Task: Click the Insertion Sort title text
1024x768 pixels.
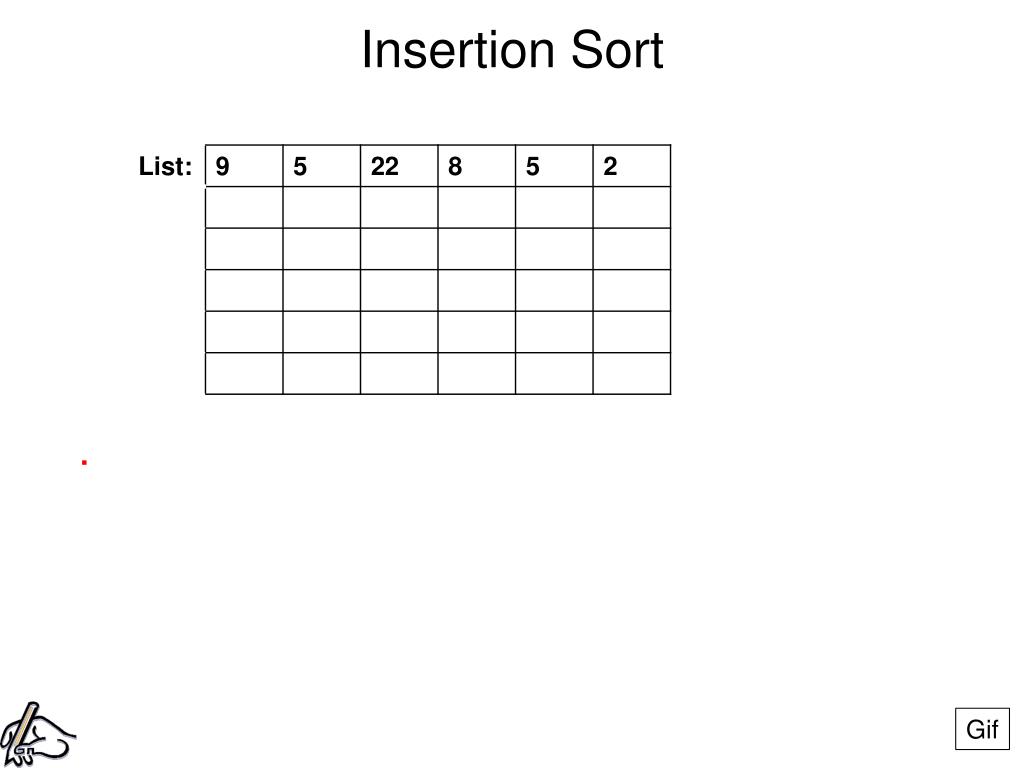Action: 513,50
